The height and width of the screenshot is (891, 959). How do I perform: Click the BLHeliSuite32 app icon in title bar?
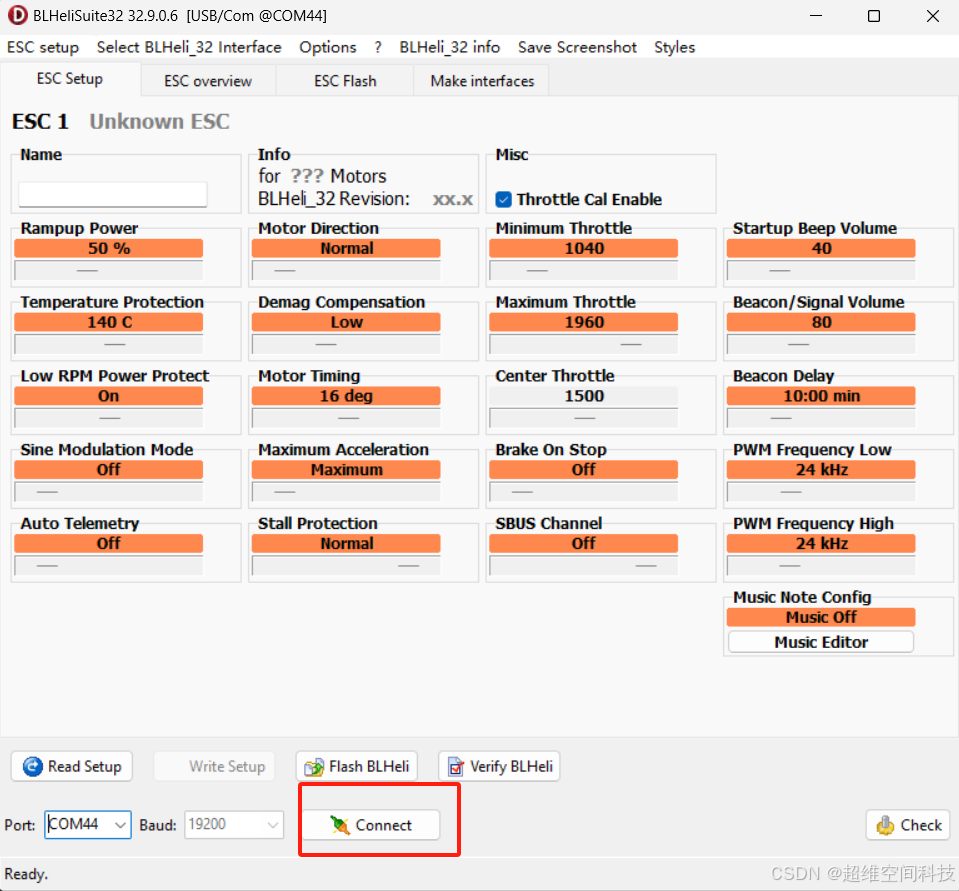click(17, 15)
